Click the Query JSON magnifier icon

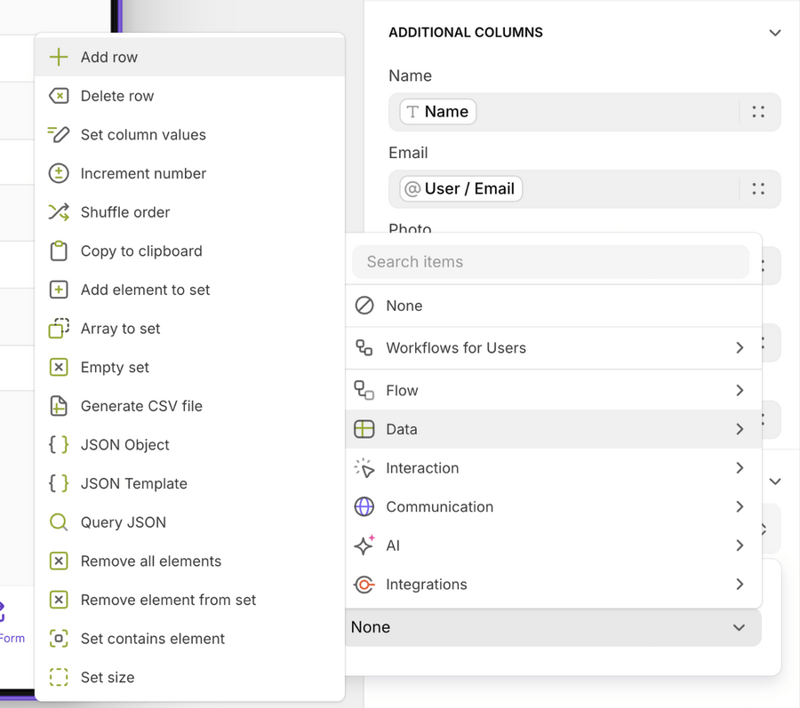click(61, 522)
